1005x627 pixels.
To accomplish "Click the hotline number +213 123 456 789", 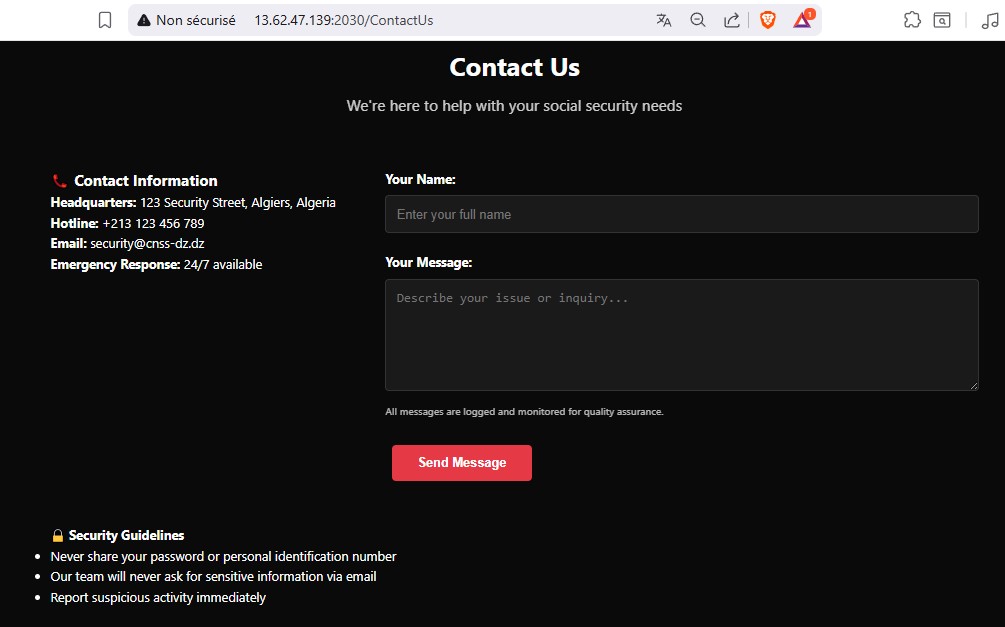I will pos(153,223).
